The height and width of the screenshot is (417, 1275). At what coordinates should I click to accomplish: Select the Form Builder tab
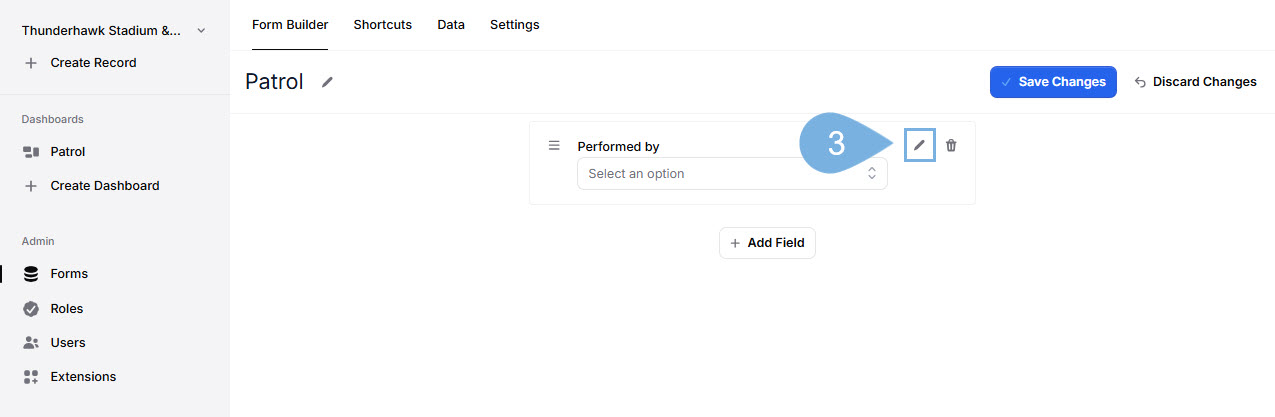tap(290, 25)
